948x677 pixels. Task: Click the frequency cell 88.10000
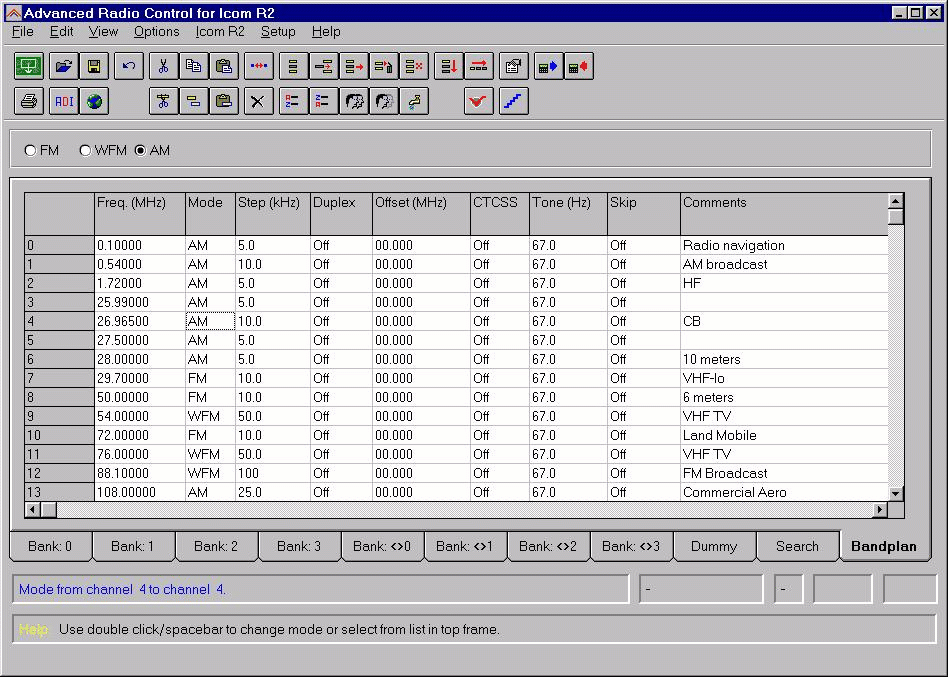pos(140,473)
